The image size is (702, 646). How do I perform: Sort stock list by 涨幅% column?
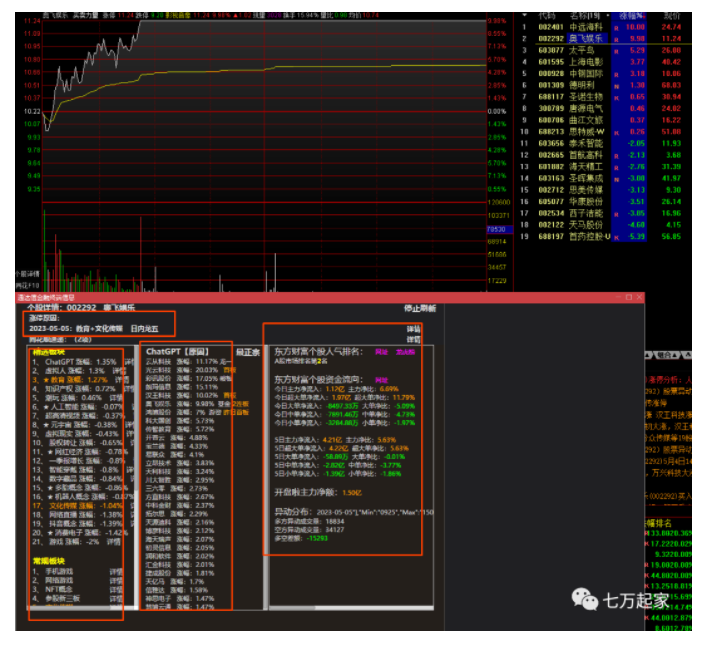point(631,16)
